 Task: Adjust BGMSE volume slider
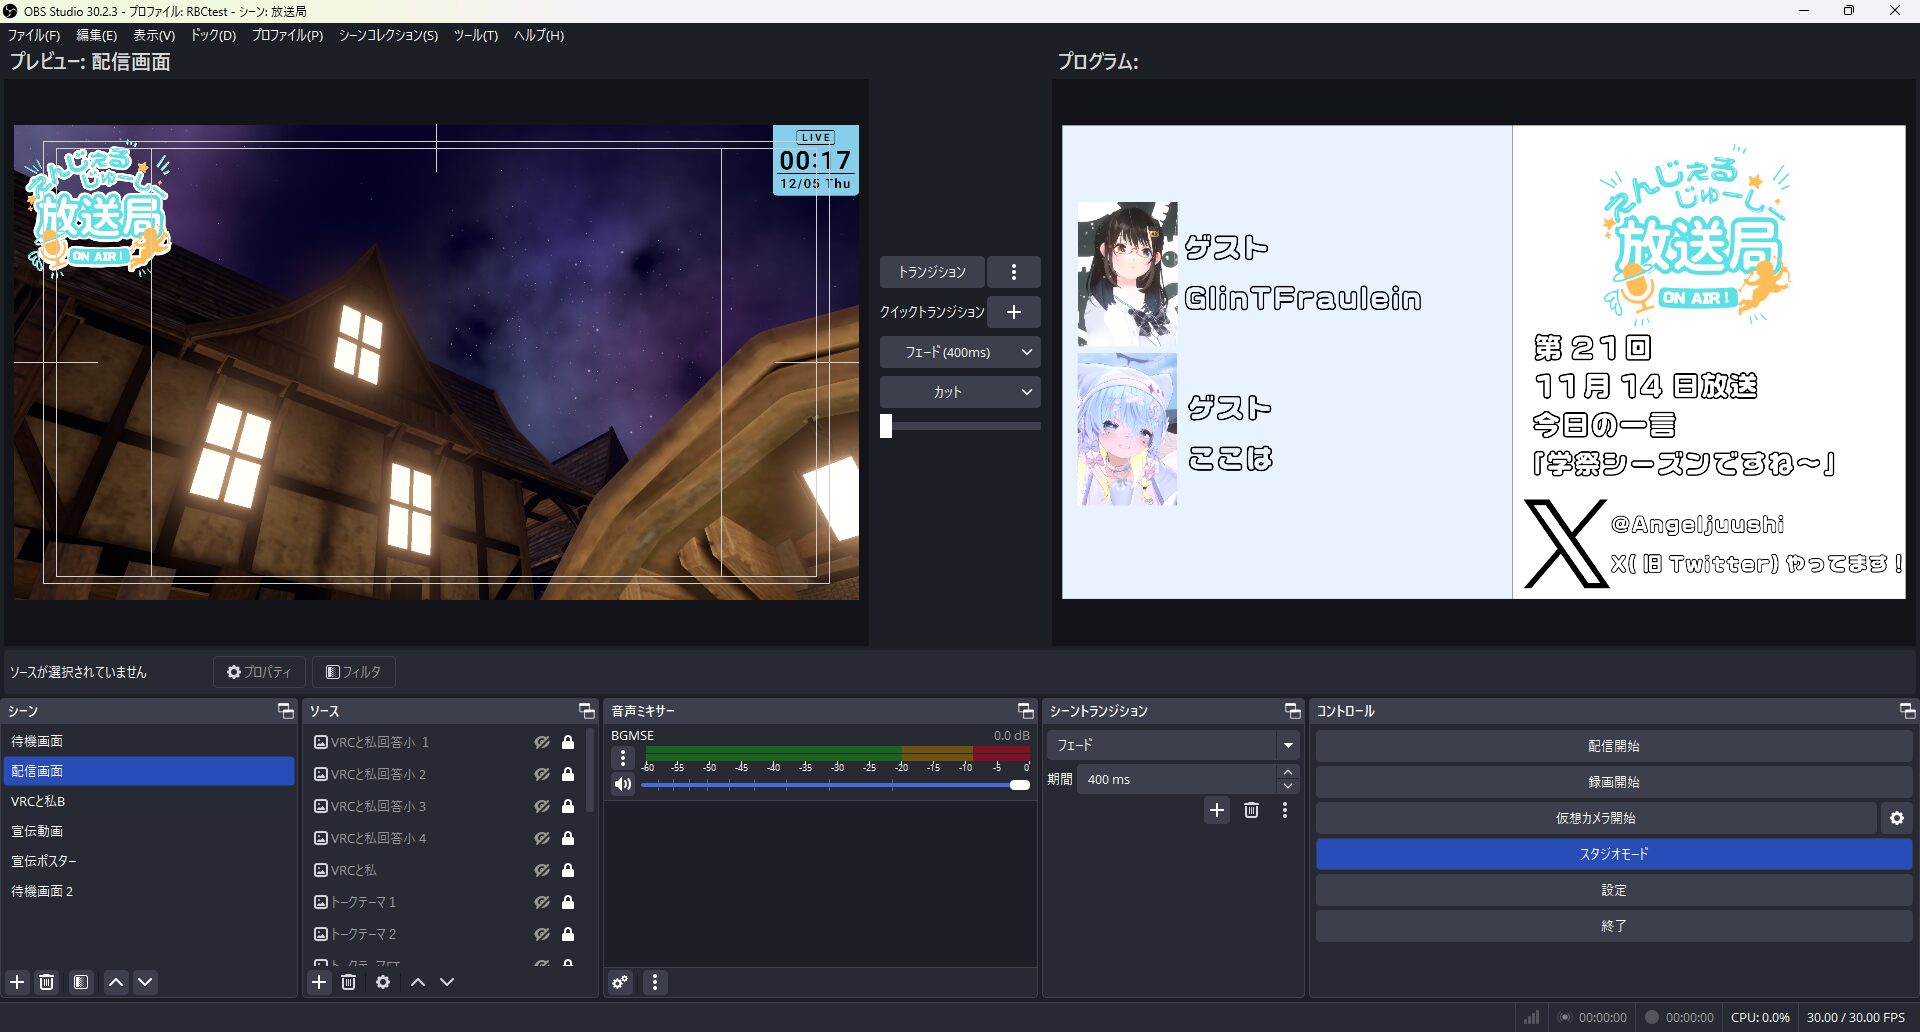point(835,785)
